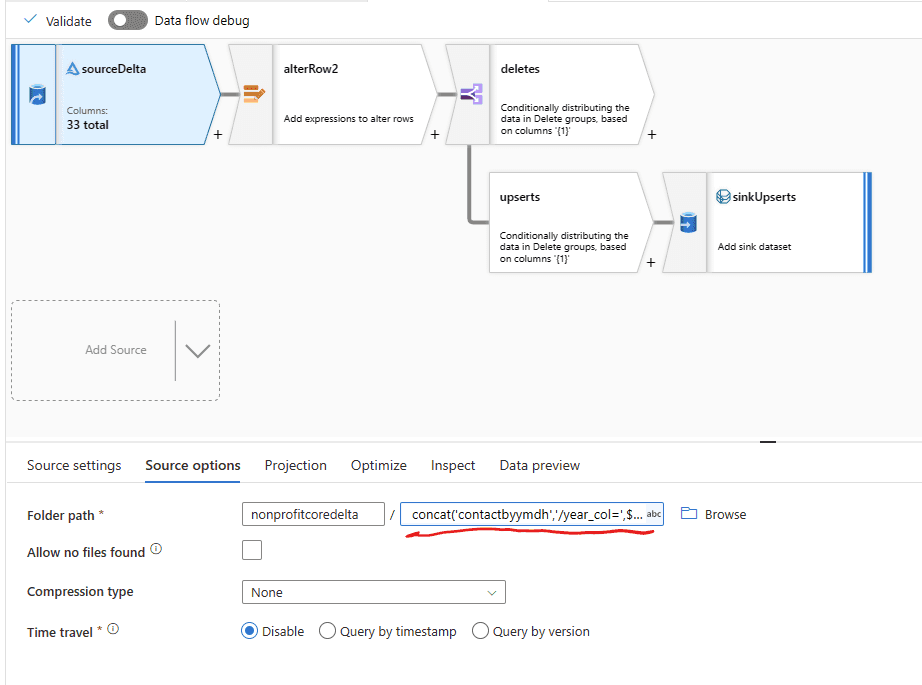The width and height of the screenshot is (922, 685).
Task: Click the plus after upserts node
Action: click(652, 262)
